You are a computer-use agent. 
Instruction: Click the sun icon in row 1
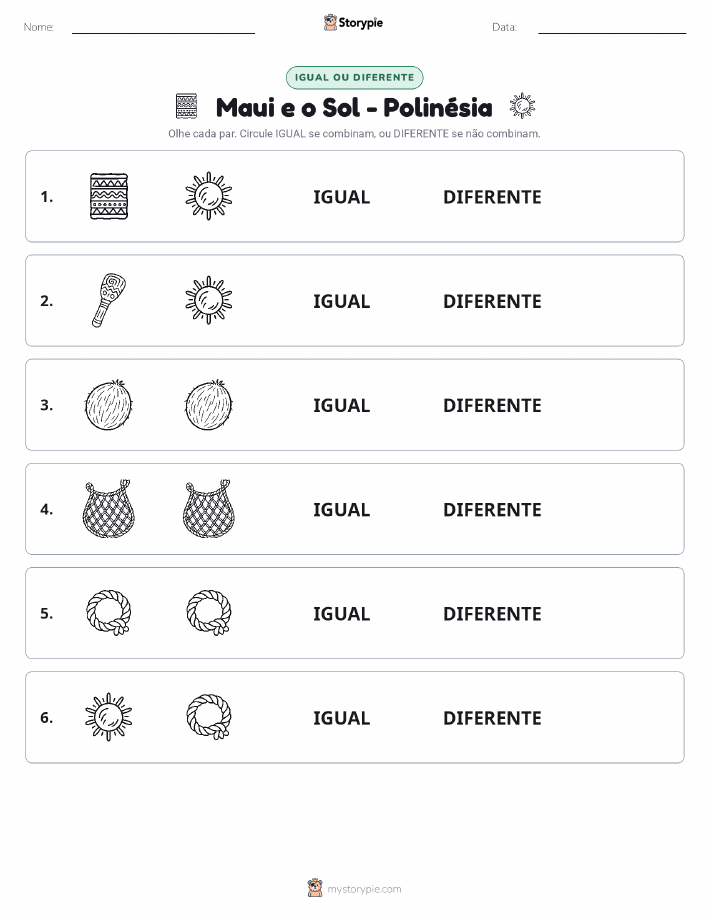[x=209, y=196]
